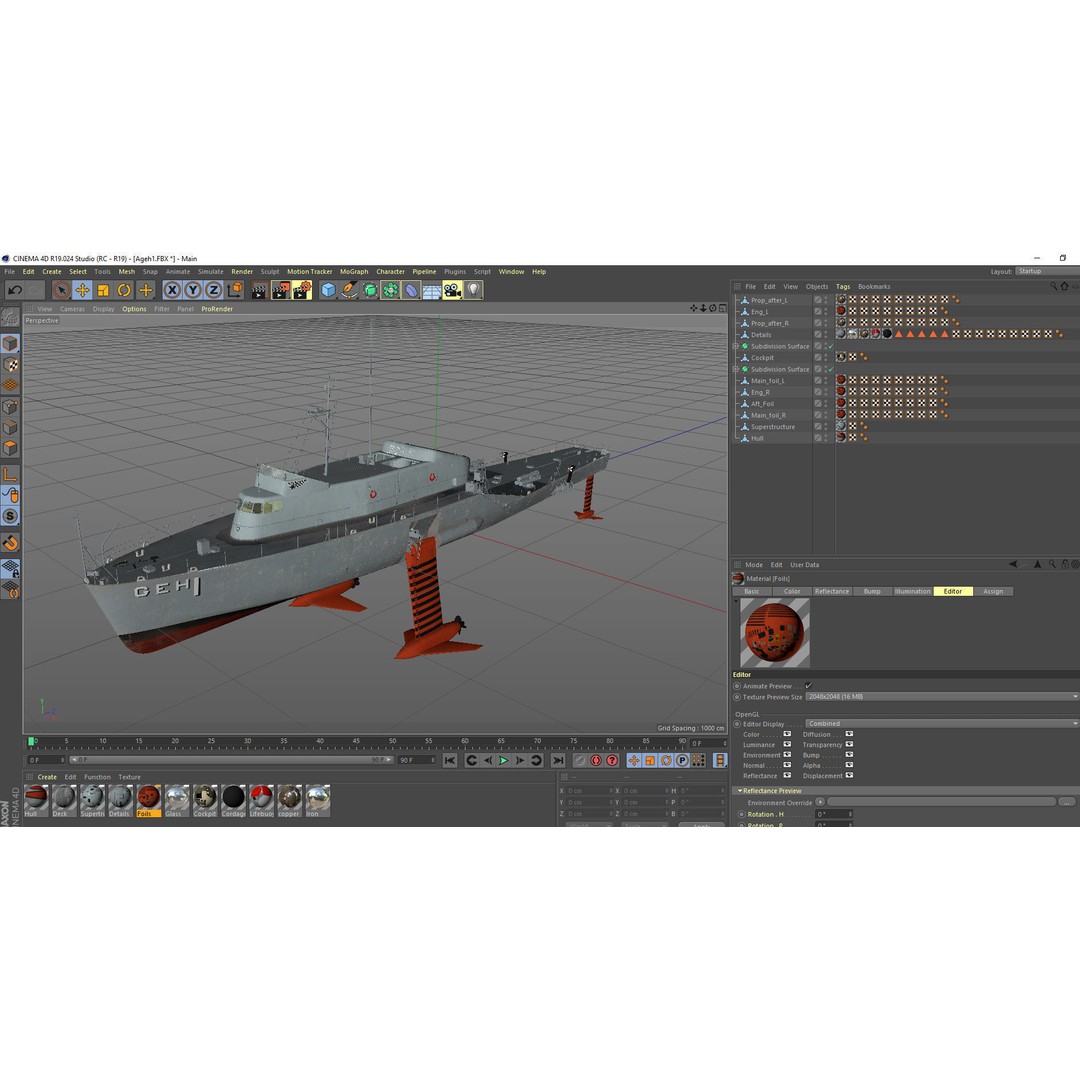
Task: Enable Snap magnet icon in left toolbar
Action: (x=10, y=543)
